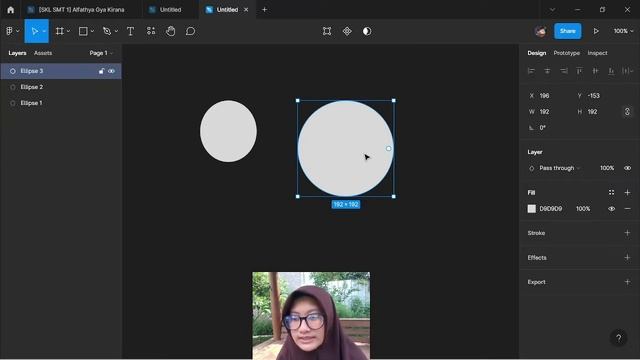Add a Stroke with plus button
This screenshot has height=360, width=640.
tap(627, 233)
